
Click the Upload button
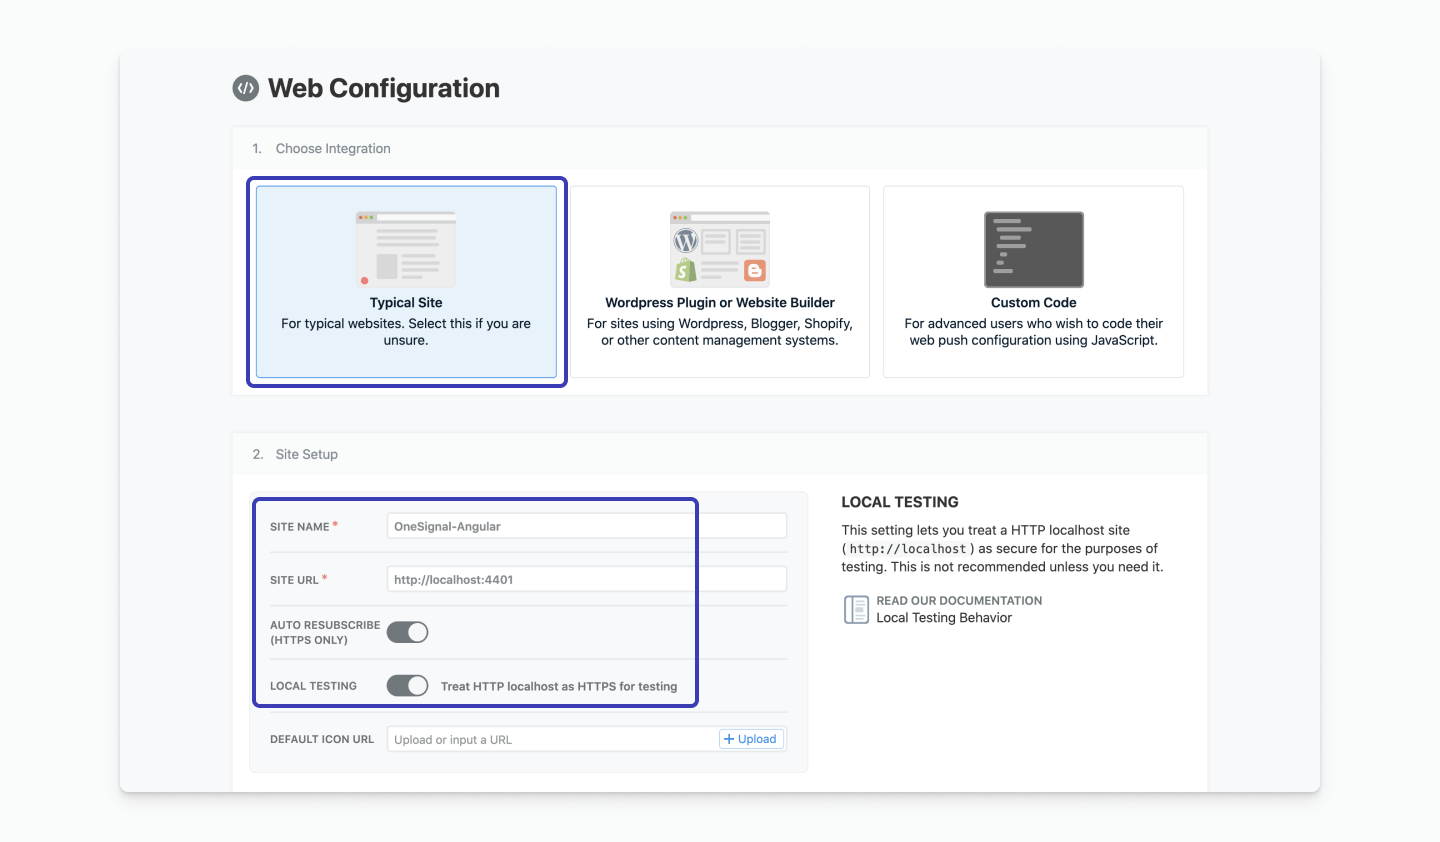751,739
